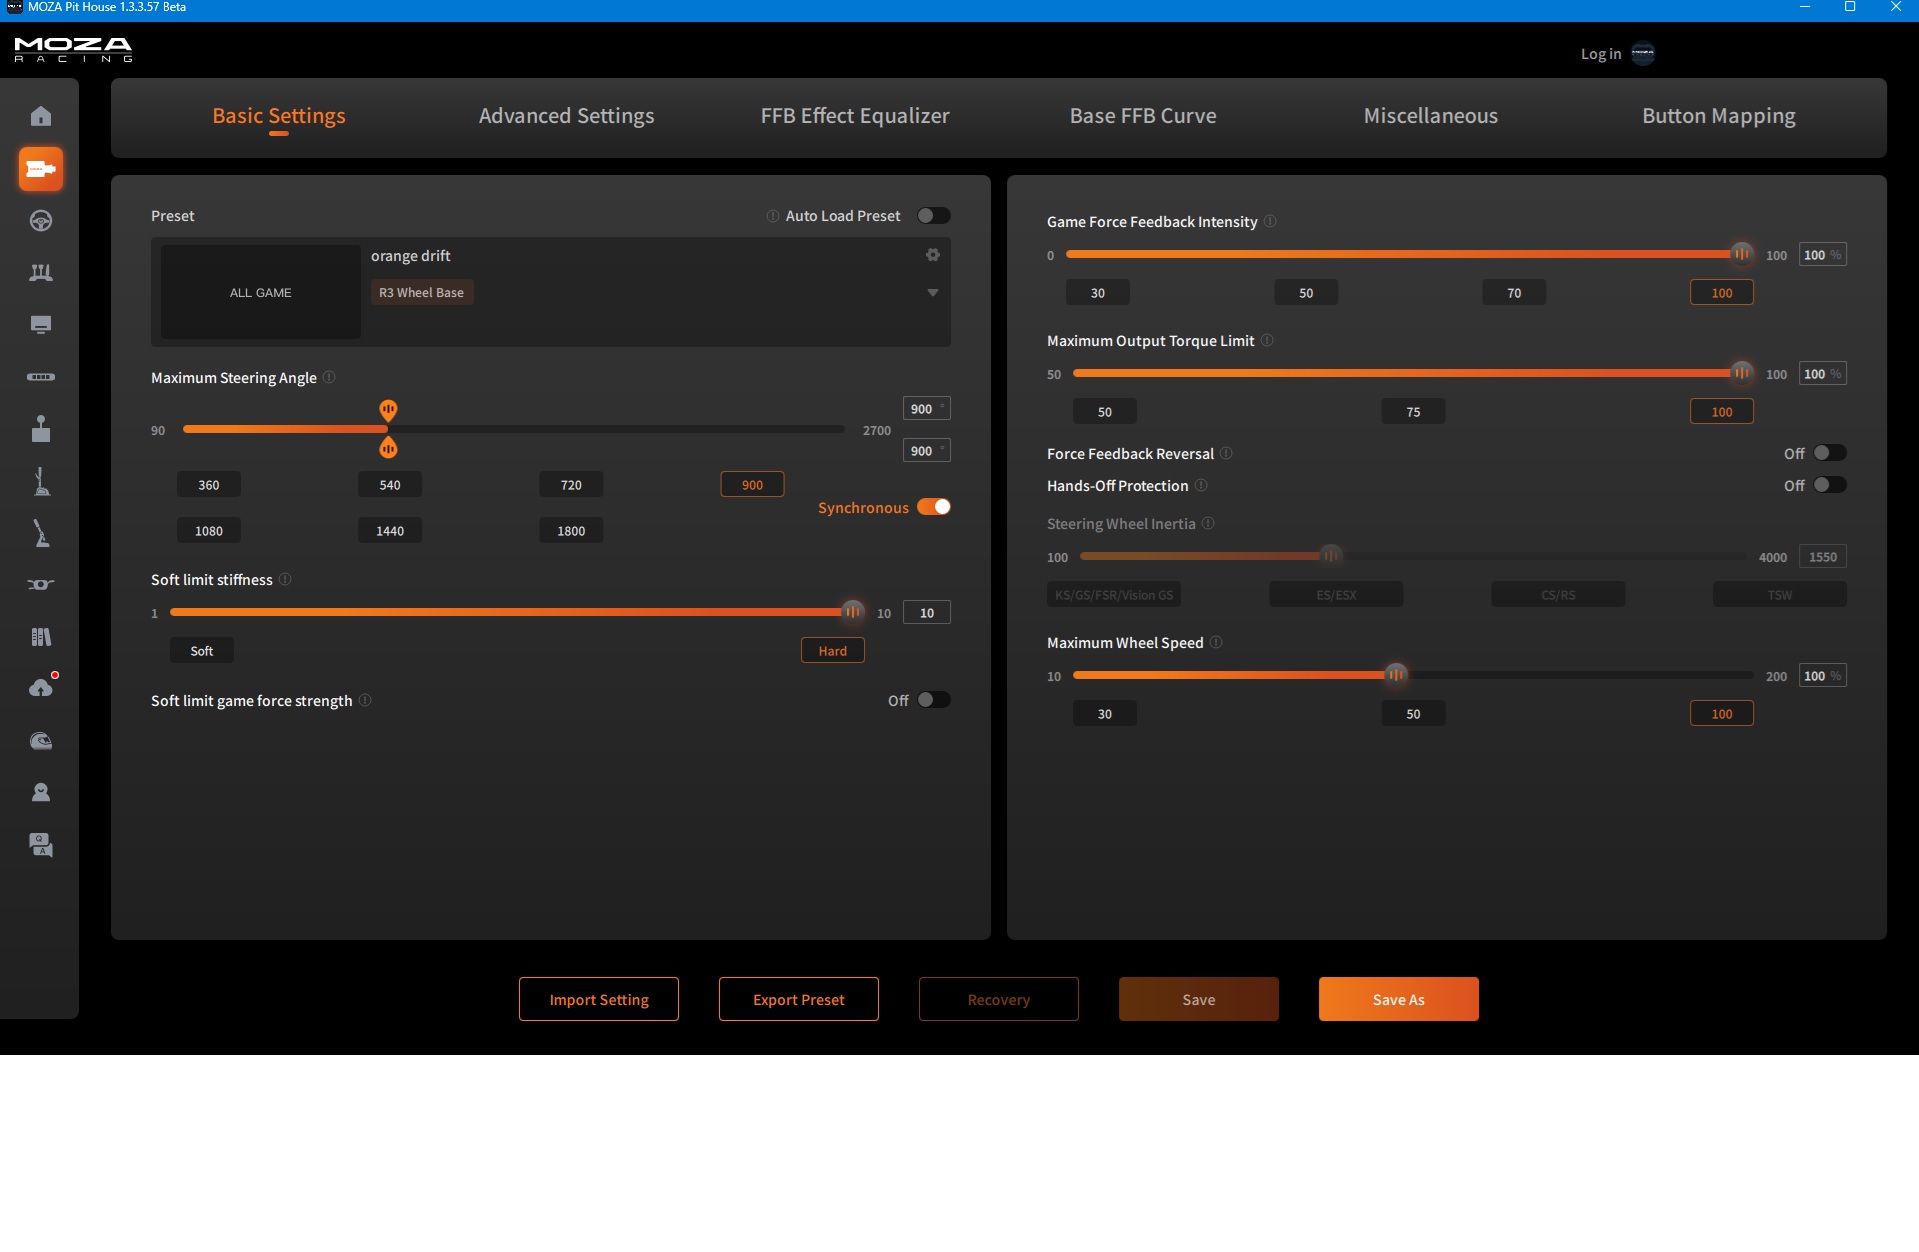Set Maximum Wheel Speed to 30
This screenshot has width=1919, height=1252.
pyautogui.click(x=1105, y=714)
